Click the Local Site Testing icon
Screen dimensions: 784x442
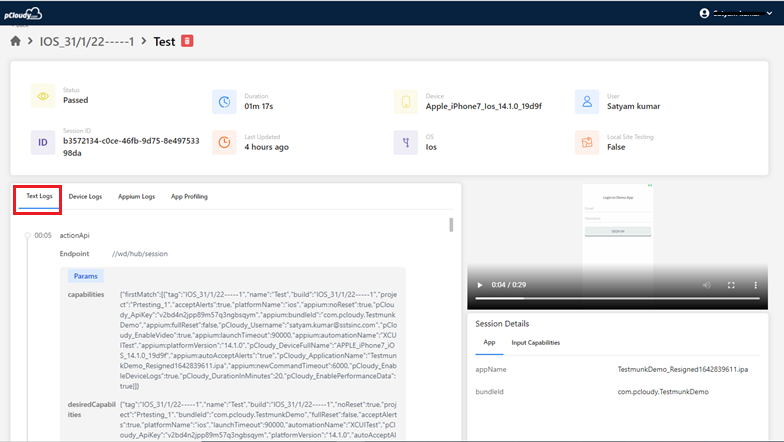586,142
